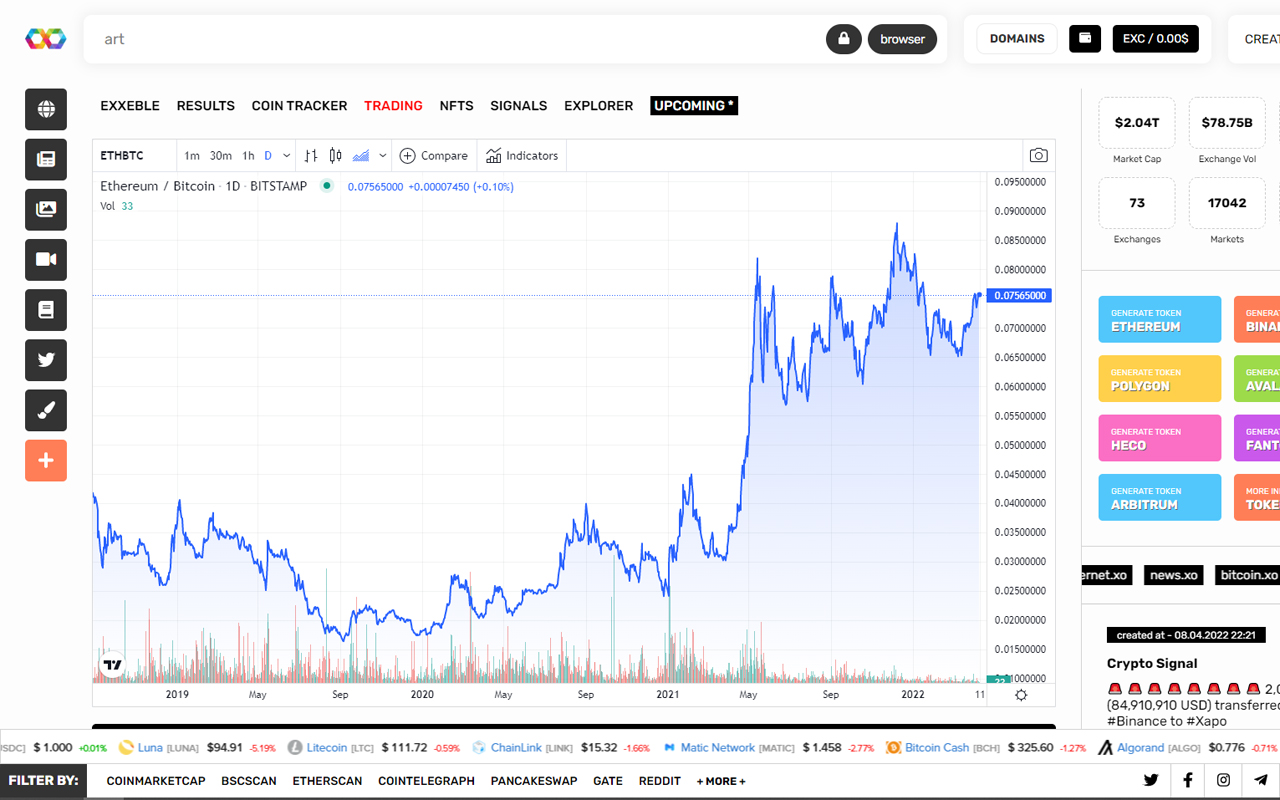
Task: Filter by ETHERSCAN
Action: tap(327, 781)
